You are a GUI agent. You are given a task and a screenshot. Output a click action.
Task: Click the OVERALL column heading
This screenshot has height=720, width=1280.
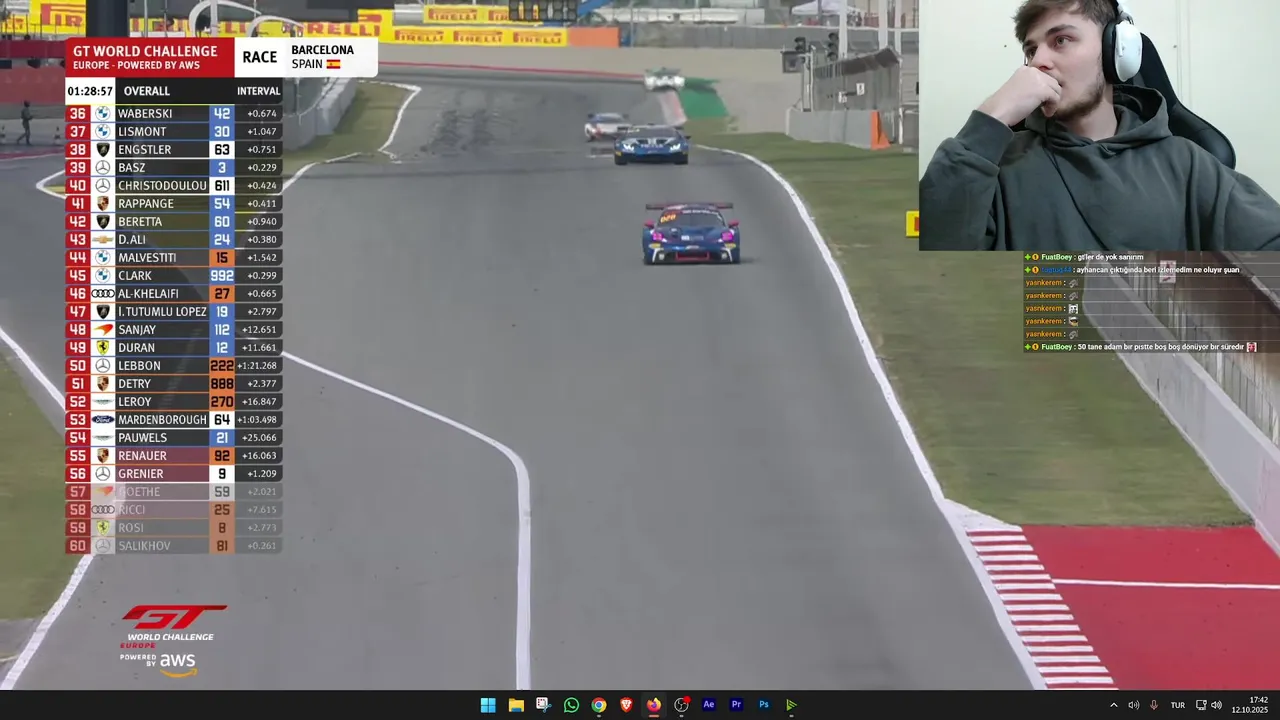147,91
